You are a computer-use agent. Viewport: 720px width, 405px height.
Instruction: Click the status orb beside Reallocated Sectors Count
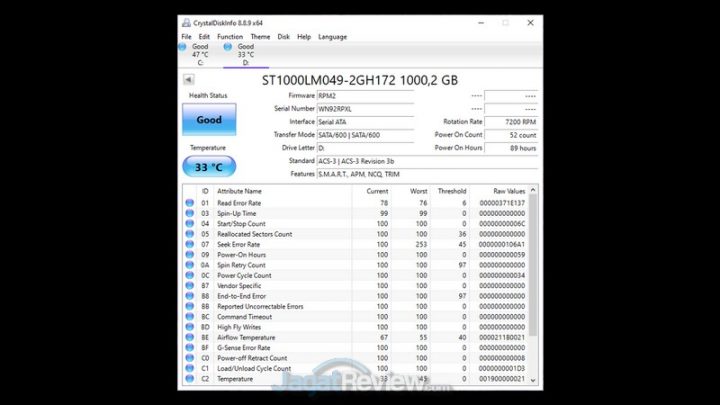(190, 234)
